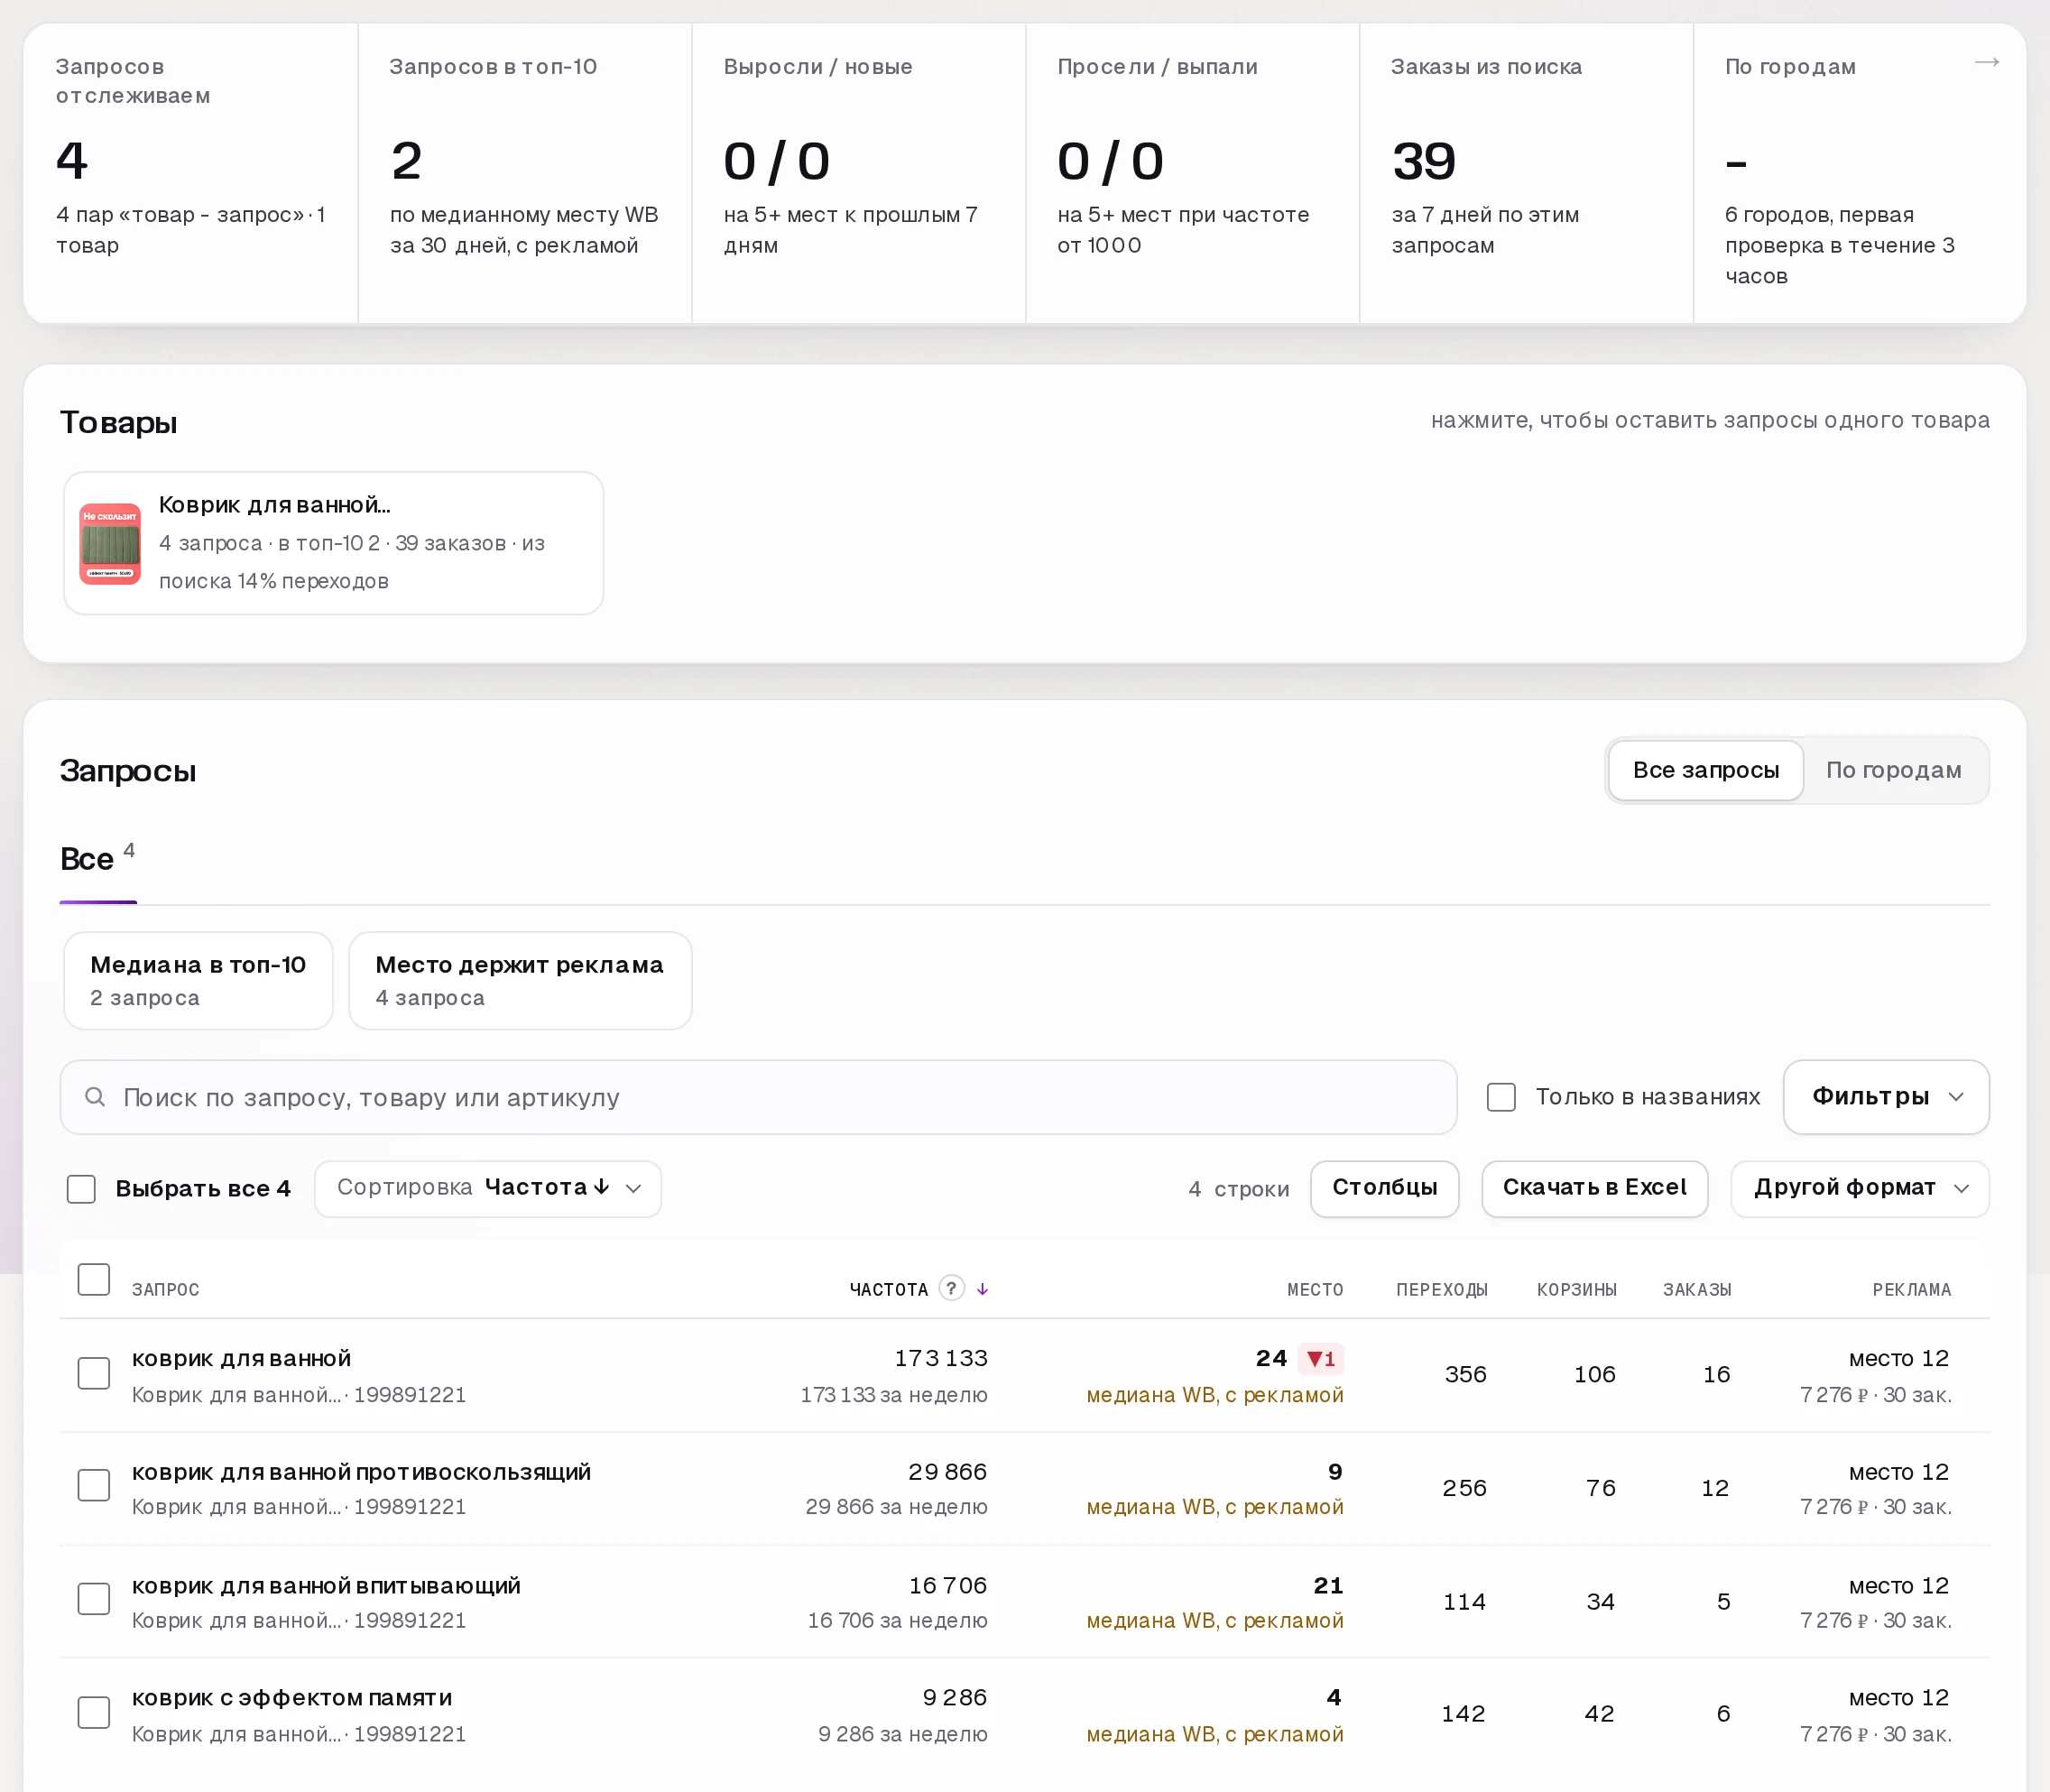The width and height of the screenshot is (2050, 1792).
Task: Expand the Фильтры dropdown
Action: 1886,1097
